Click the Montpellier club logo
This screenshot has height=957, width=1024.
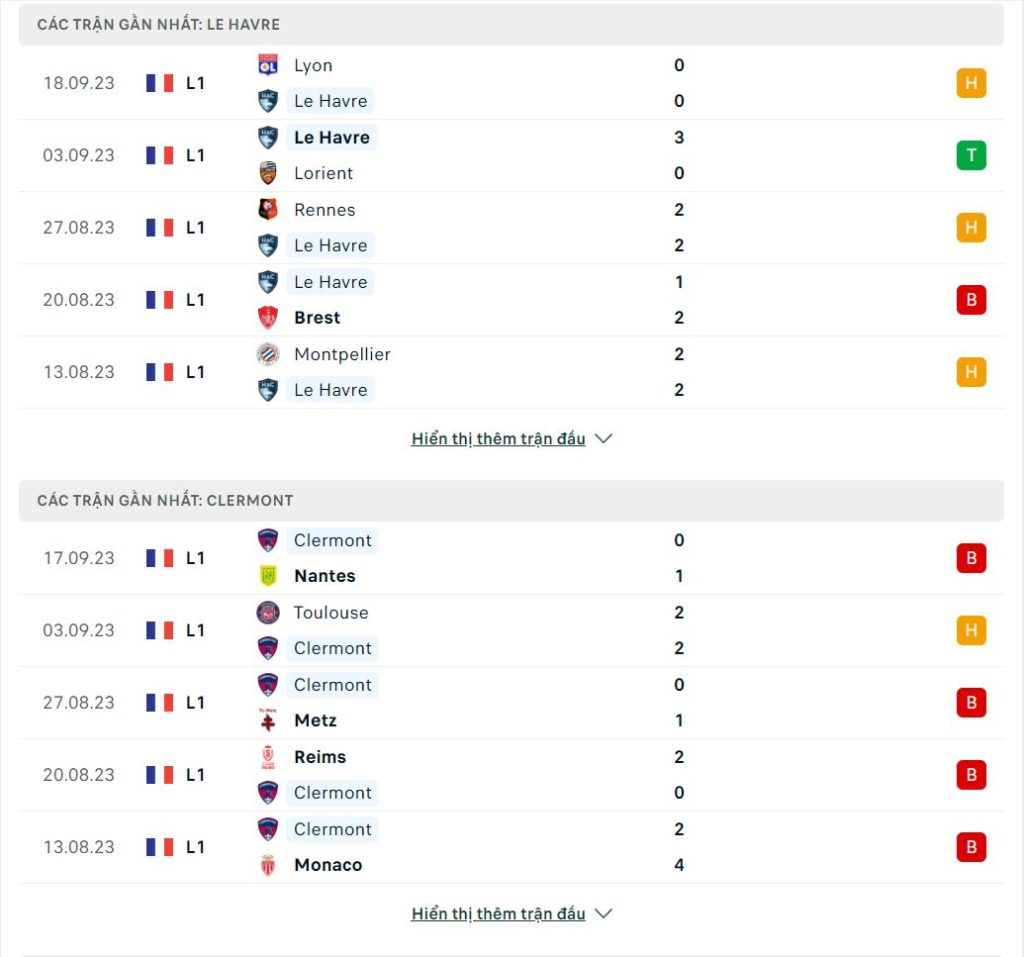coord(268,354)
